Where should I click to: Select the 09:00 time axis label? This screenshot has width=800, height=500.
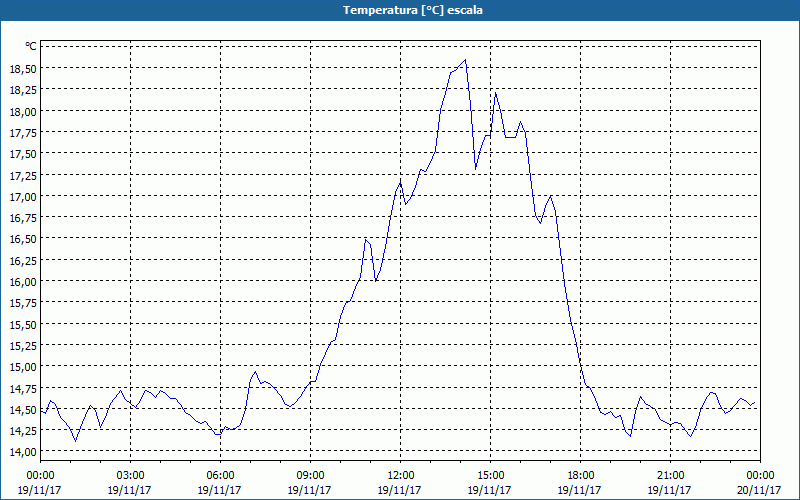point(310,475)
